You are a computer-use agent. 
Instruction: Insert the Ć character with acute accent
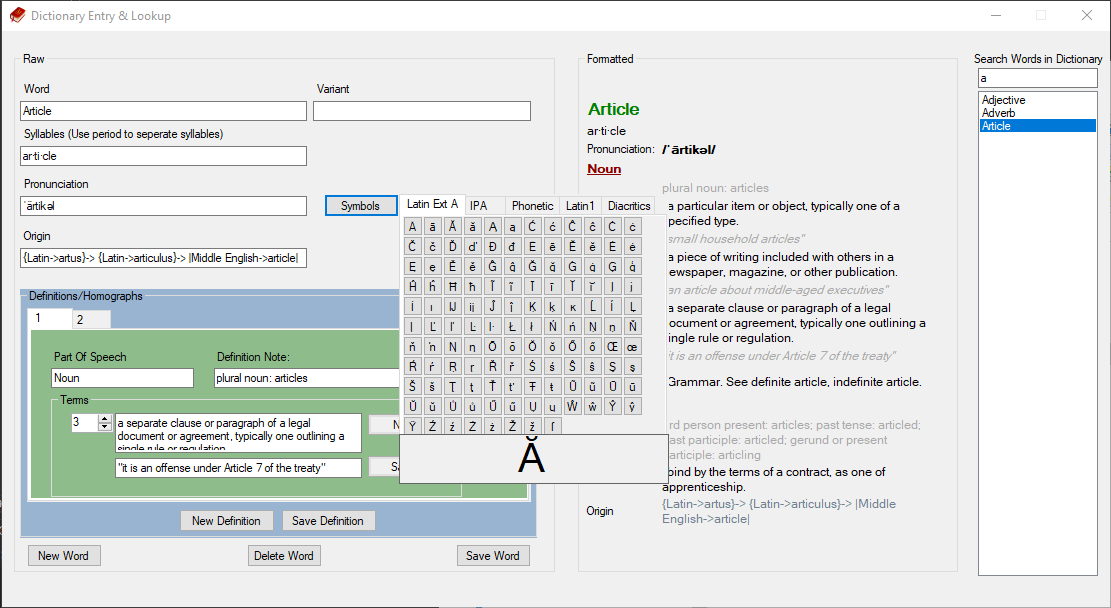point(530,226)
